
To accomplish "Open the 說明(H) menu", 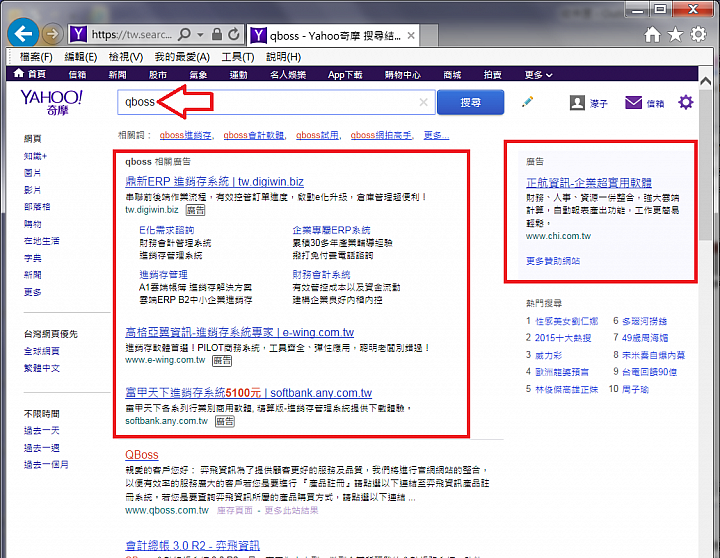I will pos(283,57).
